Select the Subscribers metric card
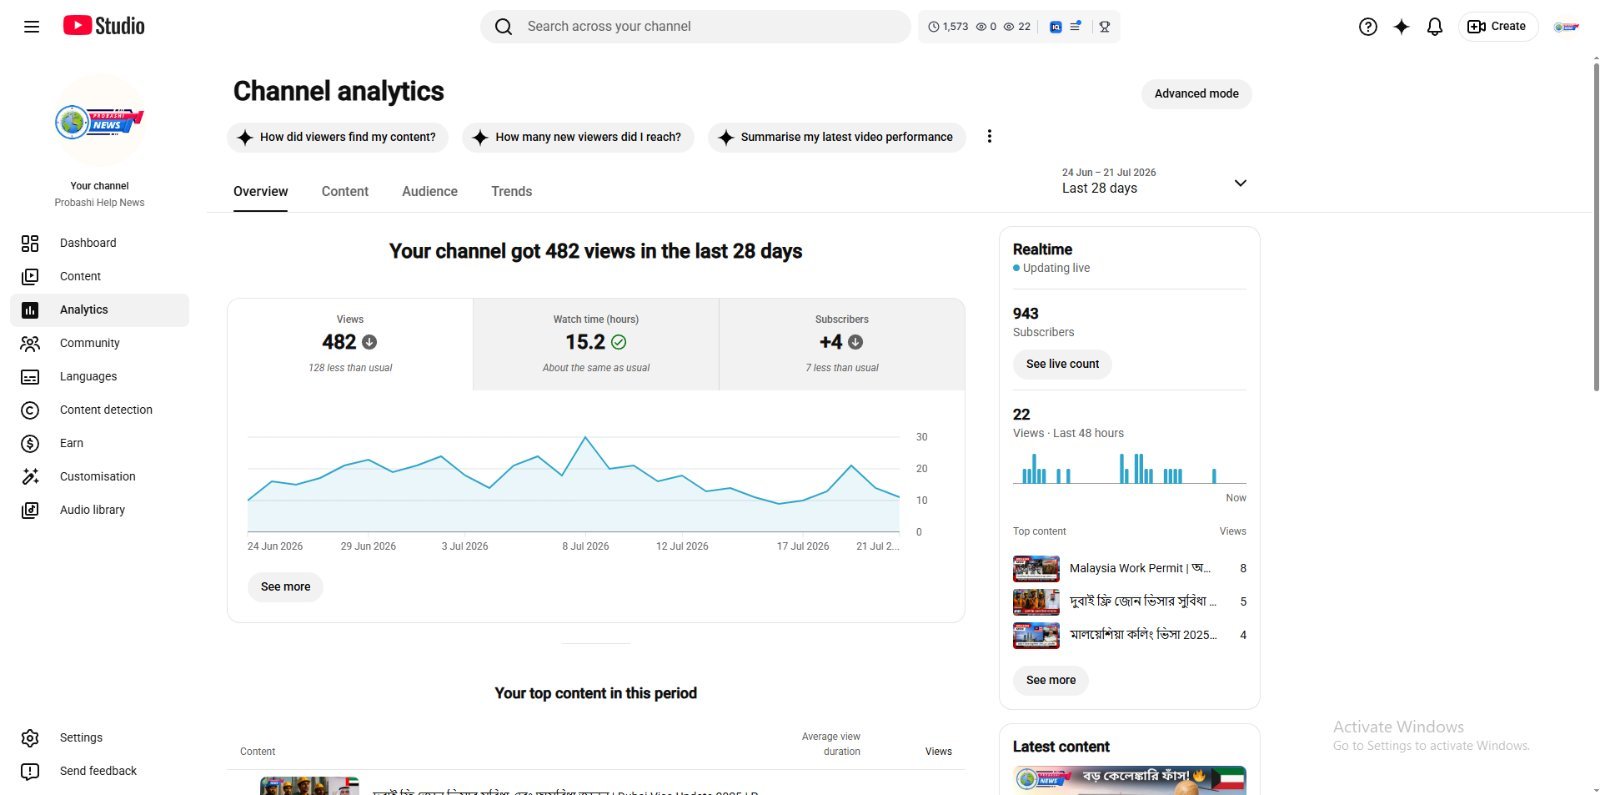Screen dimensions: 1600x795 (x=842, y=344)
